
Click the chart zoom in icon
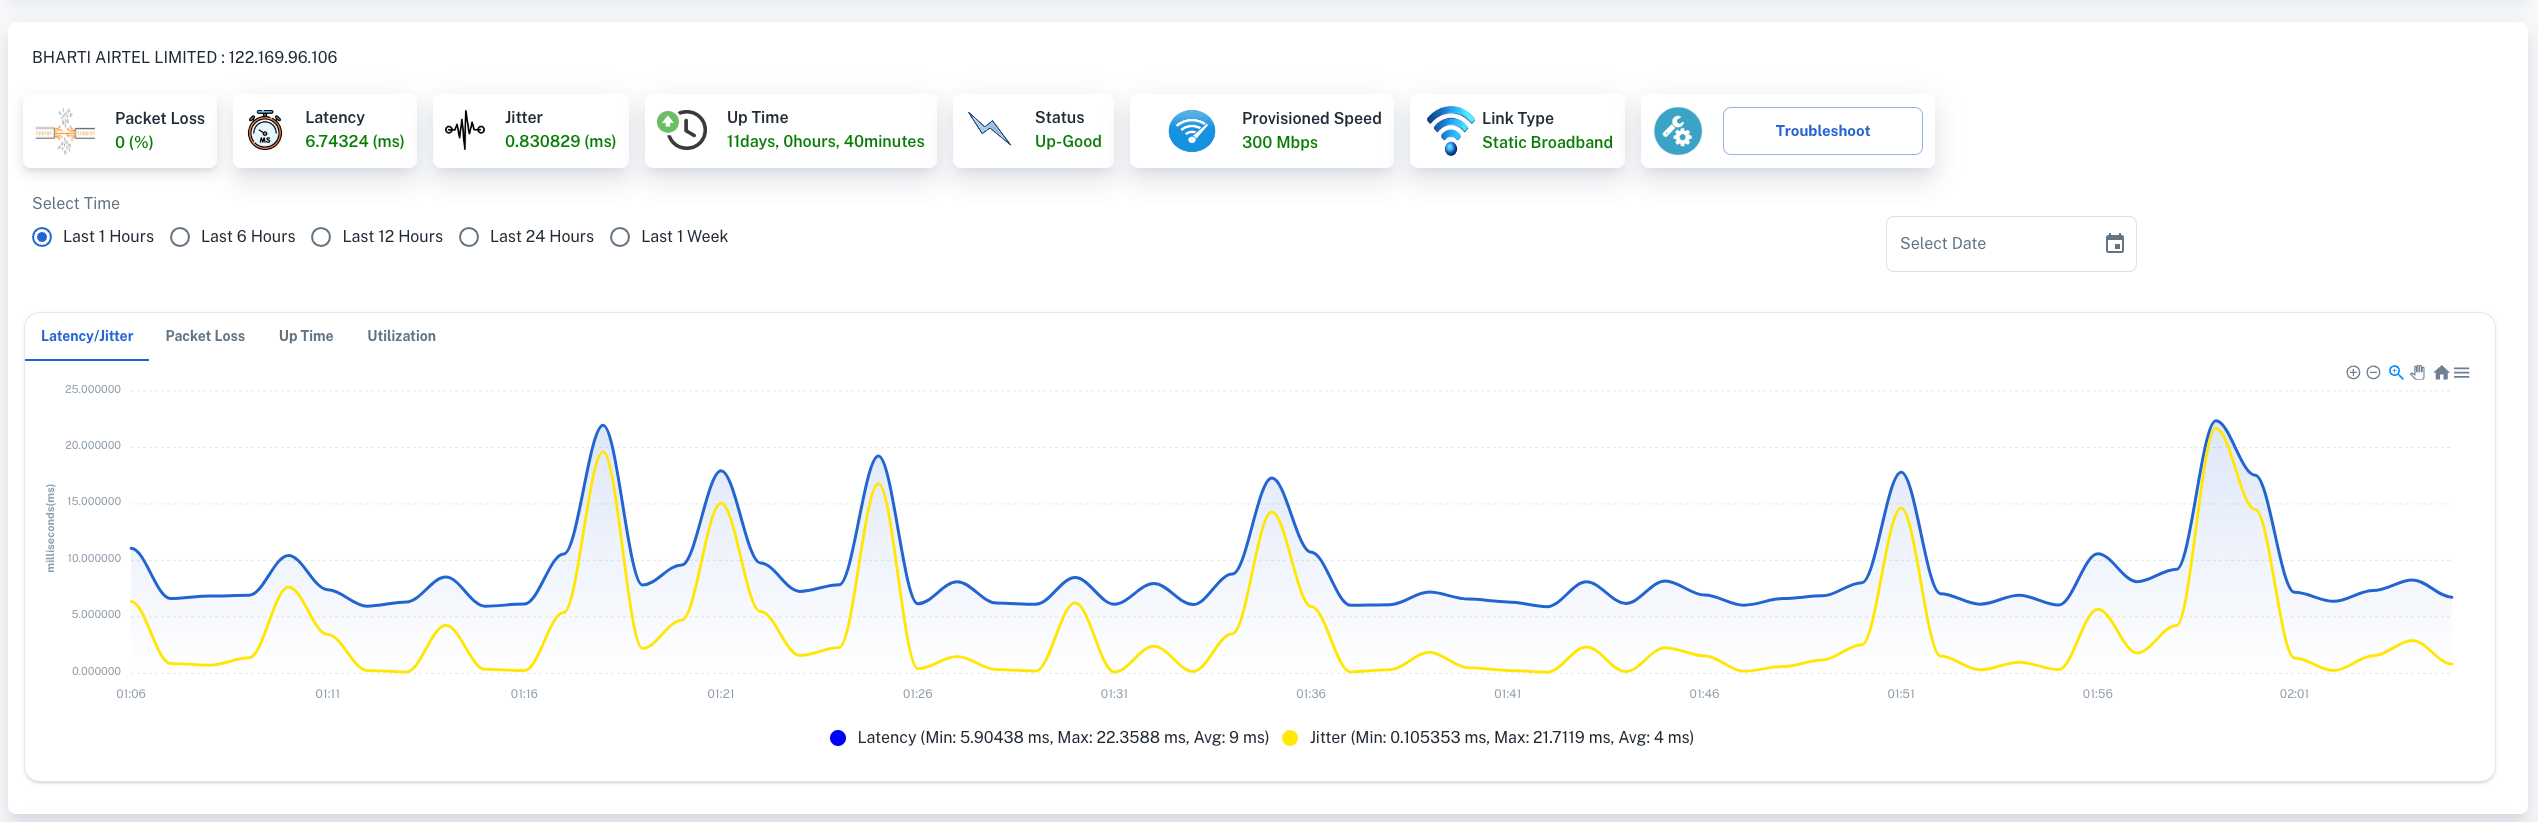(2353, 373)
